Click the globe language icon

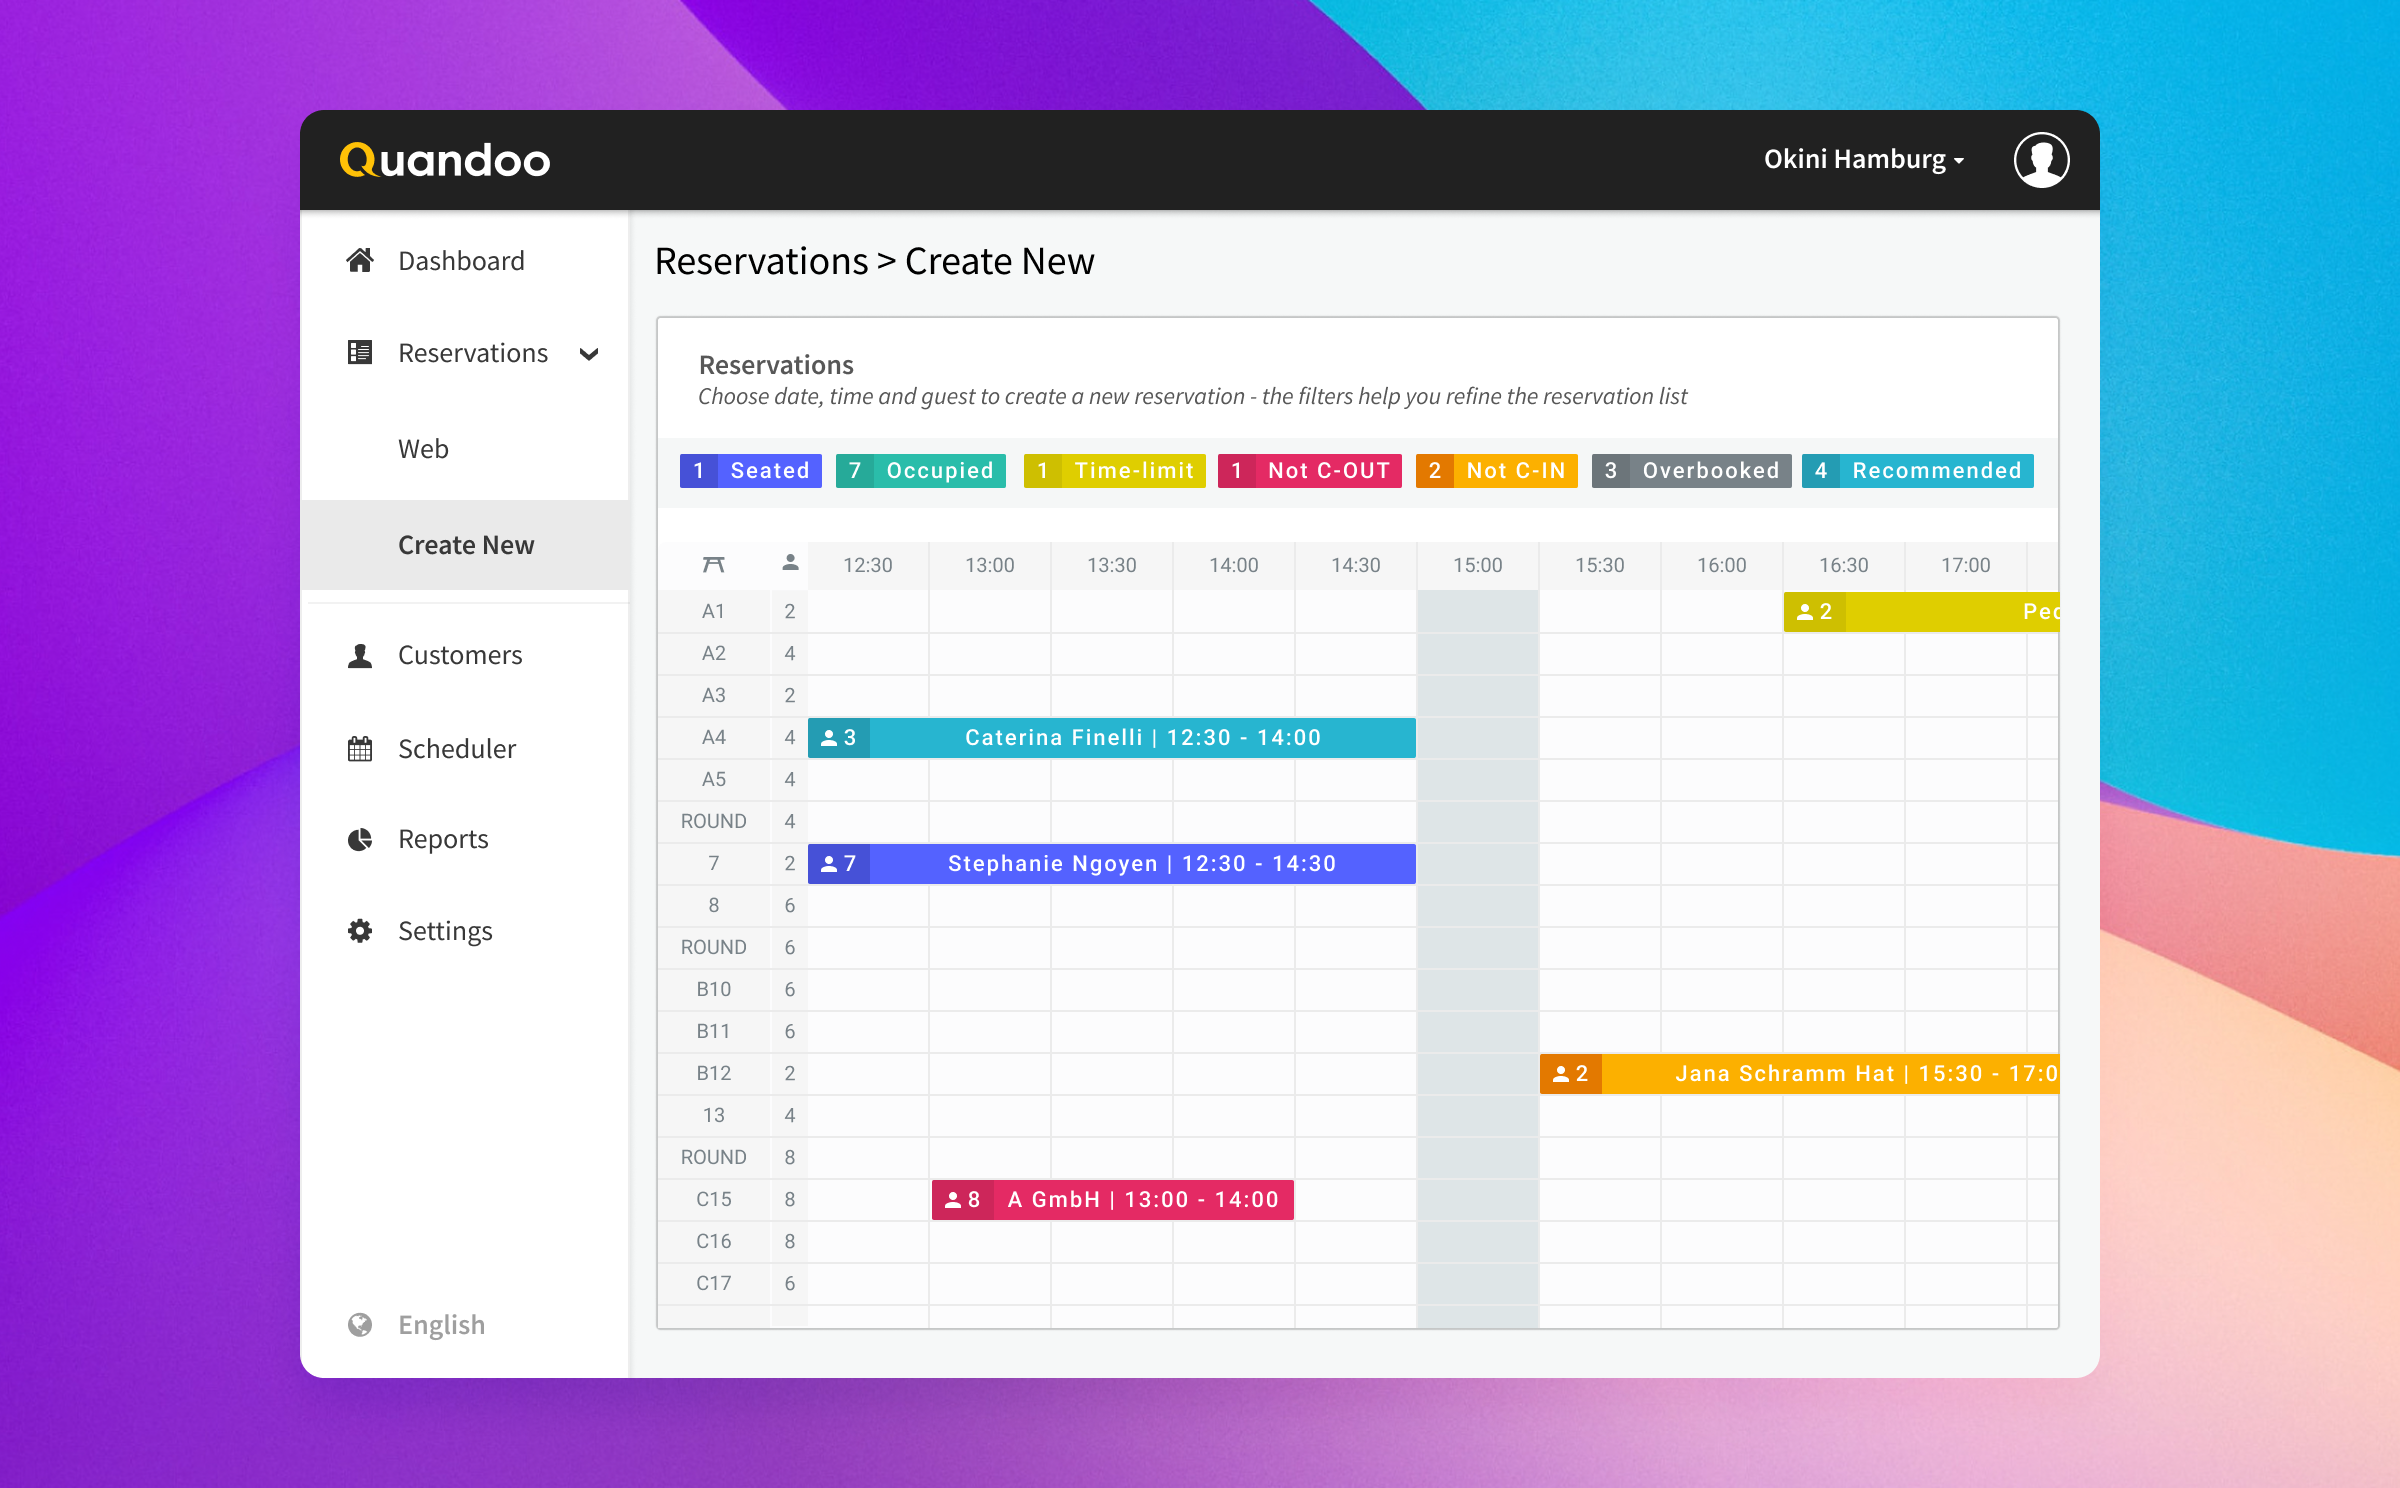(x=360, y=1325)
